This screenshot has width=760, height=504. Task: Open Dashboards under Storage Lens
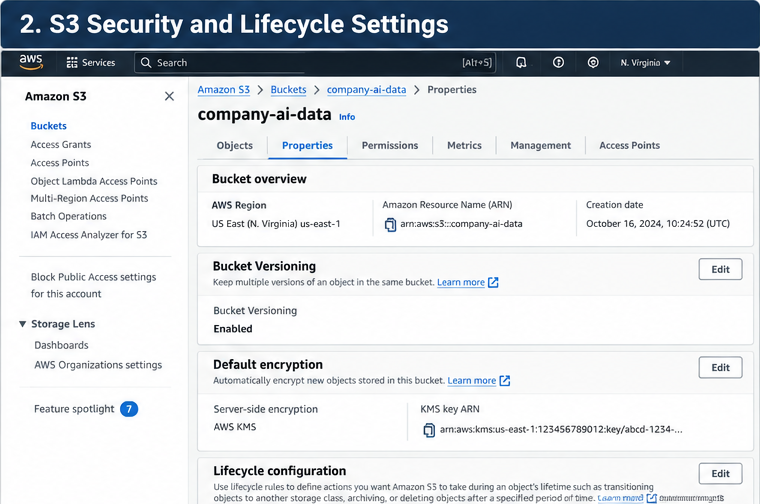coord(61,345)
